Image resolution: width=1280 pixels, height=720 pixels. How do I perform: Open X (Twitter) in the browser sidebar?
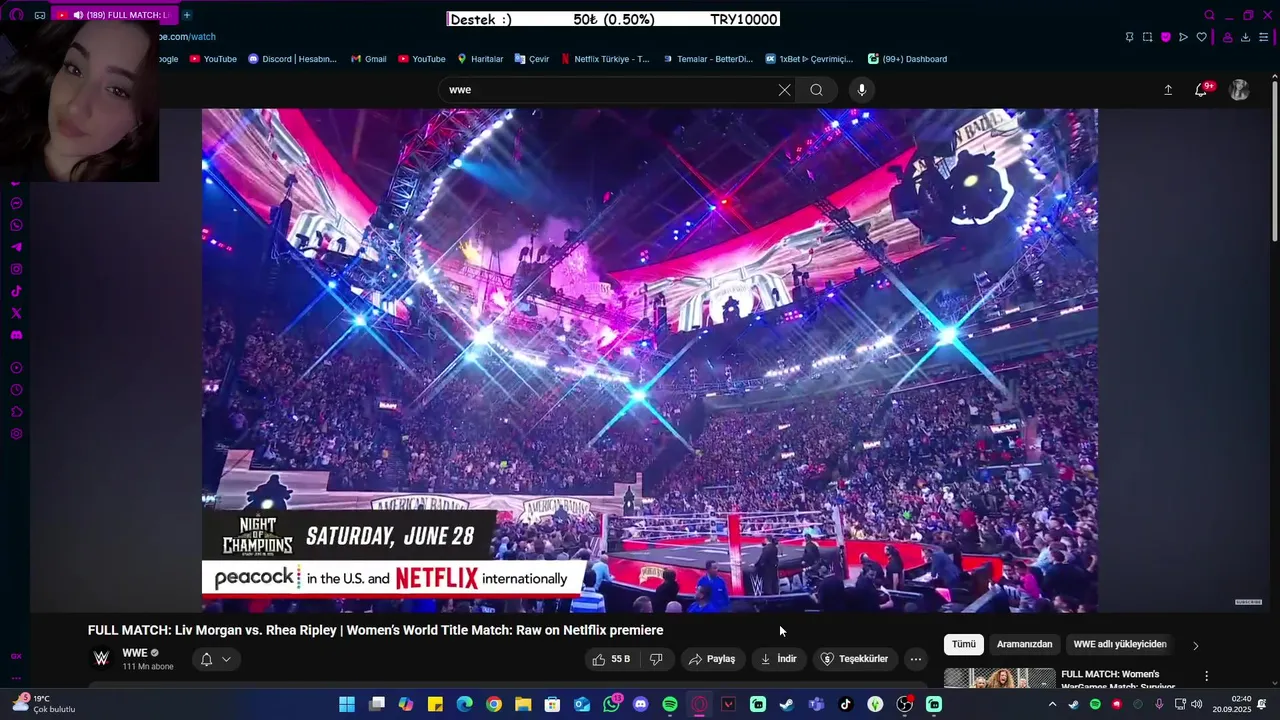[x=16, y=313]
